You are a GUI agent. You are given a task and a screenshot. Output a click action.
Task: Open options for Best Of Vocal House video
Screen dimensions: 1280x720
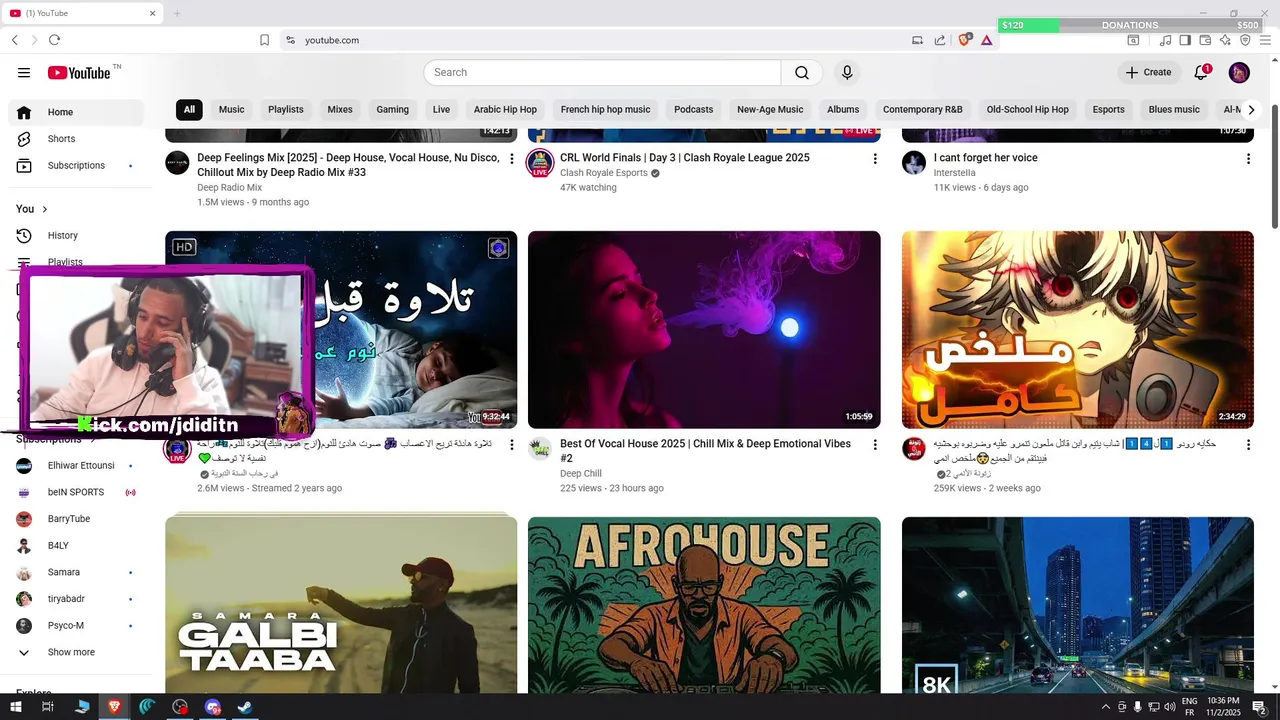click(875, 445)
